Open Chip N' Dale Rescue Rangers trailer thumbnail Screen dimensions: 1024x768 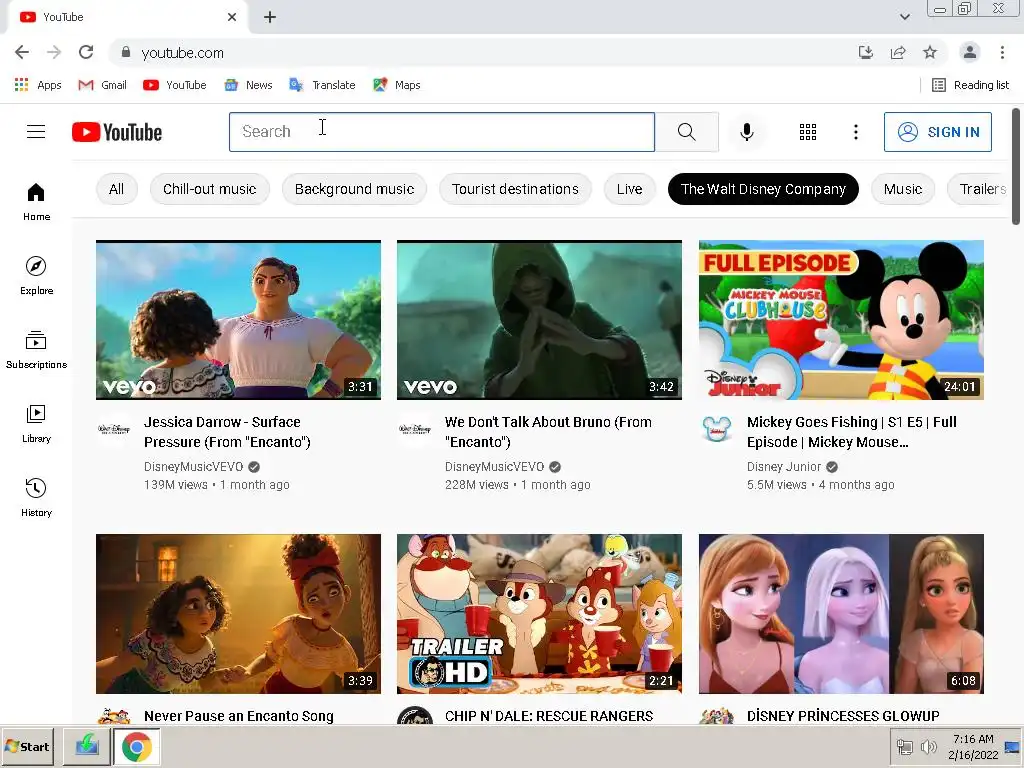click(x=539, y=614)
